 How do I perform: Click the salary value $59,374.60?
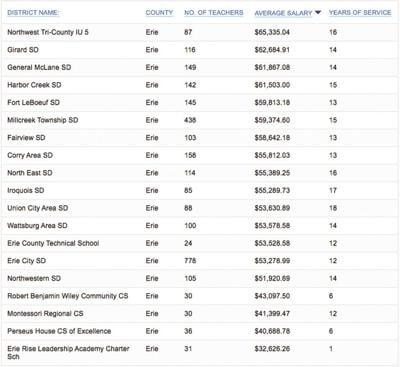pyautogui.click(x=272, y=120)
